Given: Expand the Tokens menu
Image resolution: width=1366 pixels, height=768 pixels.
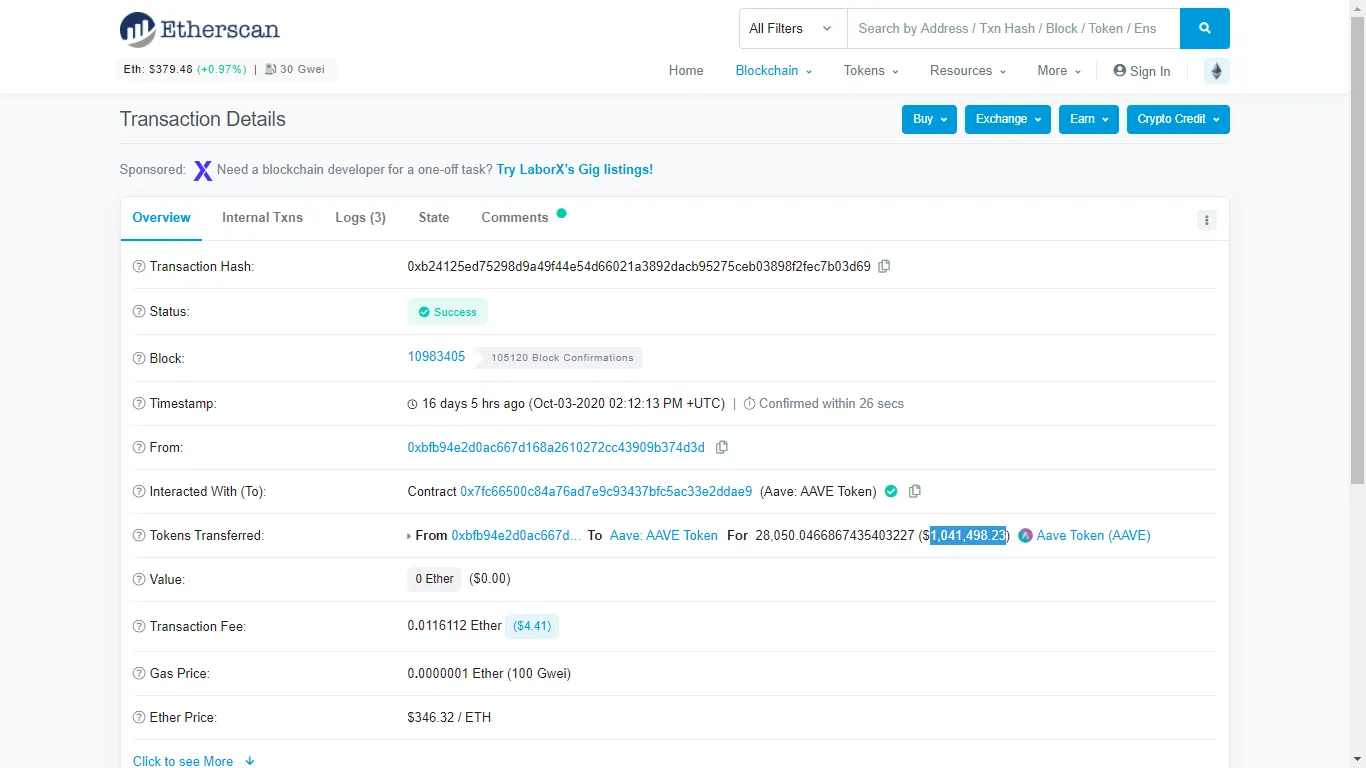Looking at the screenshot, I should point(871,71).
